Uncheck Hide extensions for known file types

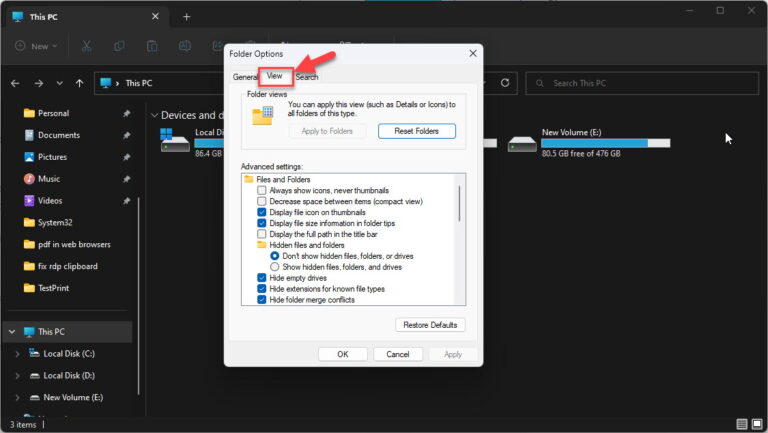[262, 289]
